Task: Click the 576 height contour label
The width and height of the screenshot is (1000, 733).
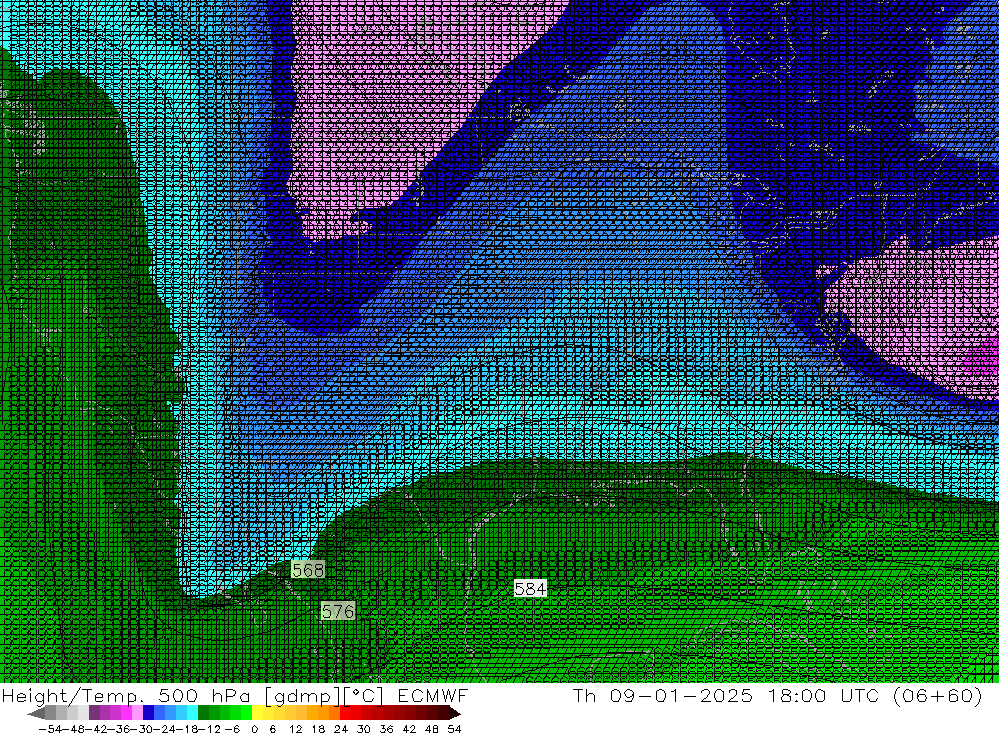Action: 337,611
